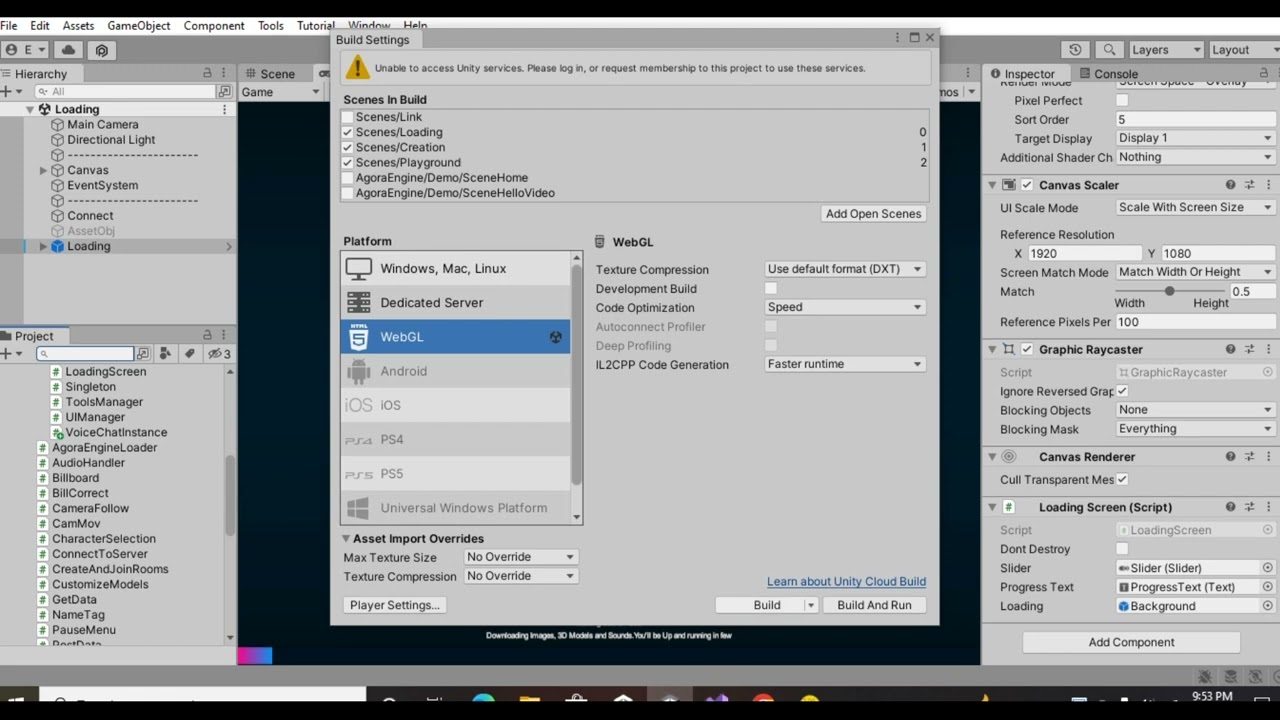Image resolution: width=1280 pixels, height=720 pixels.
Task: Open Learn about Unity Cloud Build link
Action: tap(846, 581)
